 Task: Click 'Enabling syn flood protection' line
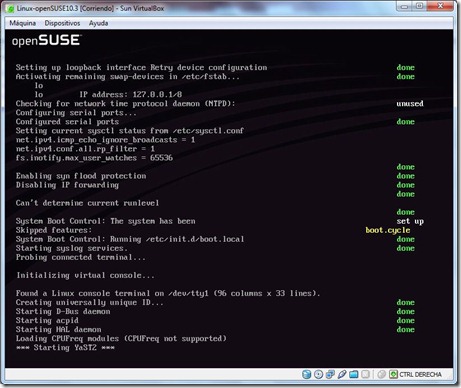81,176
